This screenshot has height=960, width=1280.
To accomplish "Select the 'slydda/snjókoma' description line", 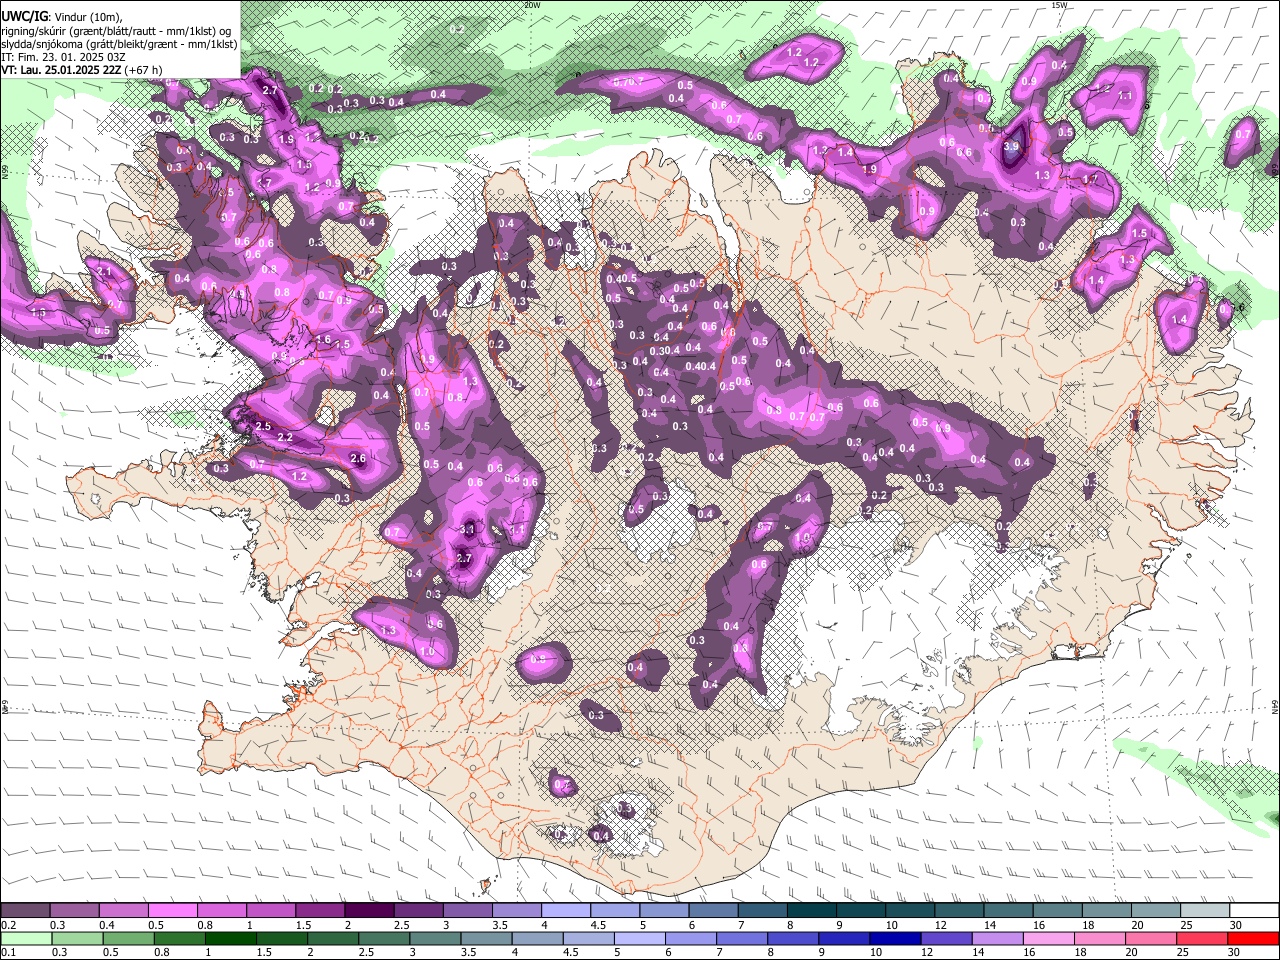I will pos(119,44).
